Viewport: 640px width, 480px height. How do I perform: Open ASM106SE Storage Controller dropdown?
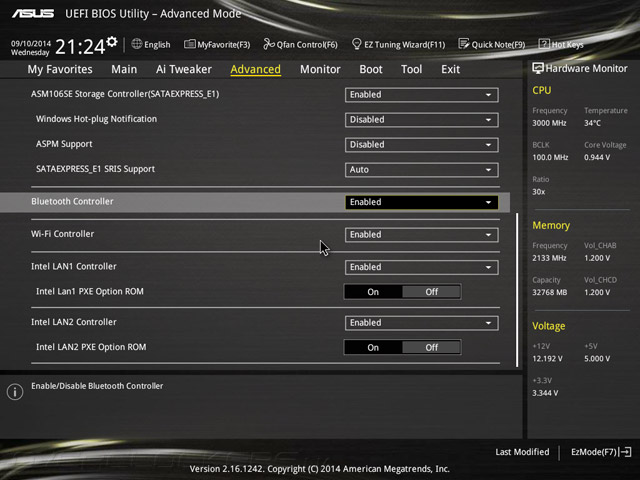[x=422, y=95]
